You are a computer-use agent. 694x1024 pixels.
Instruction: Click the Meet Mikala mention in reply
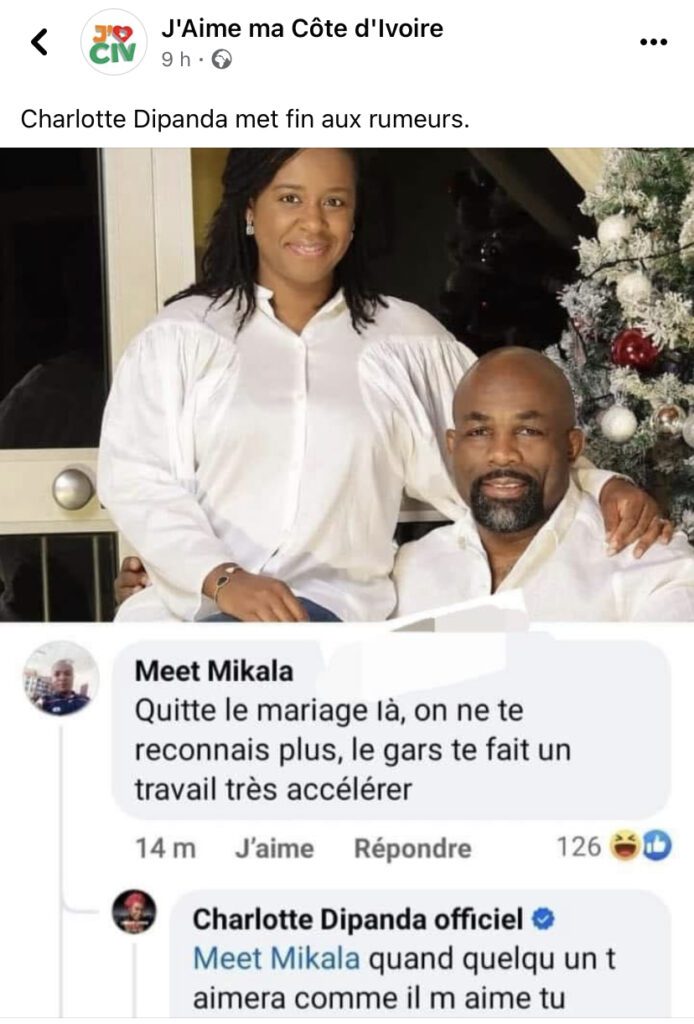click(x=277, y=959)
